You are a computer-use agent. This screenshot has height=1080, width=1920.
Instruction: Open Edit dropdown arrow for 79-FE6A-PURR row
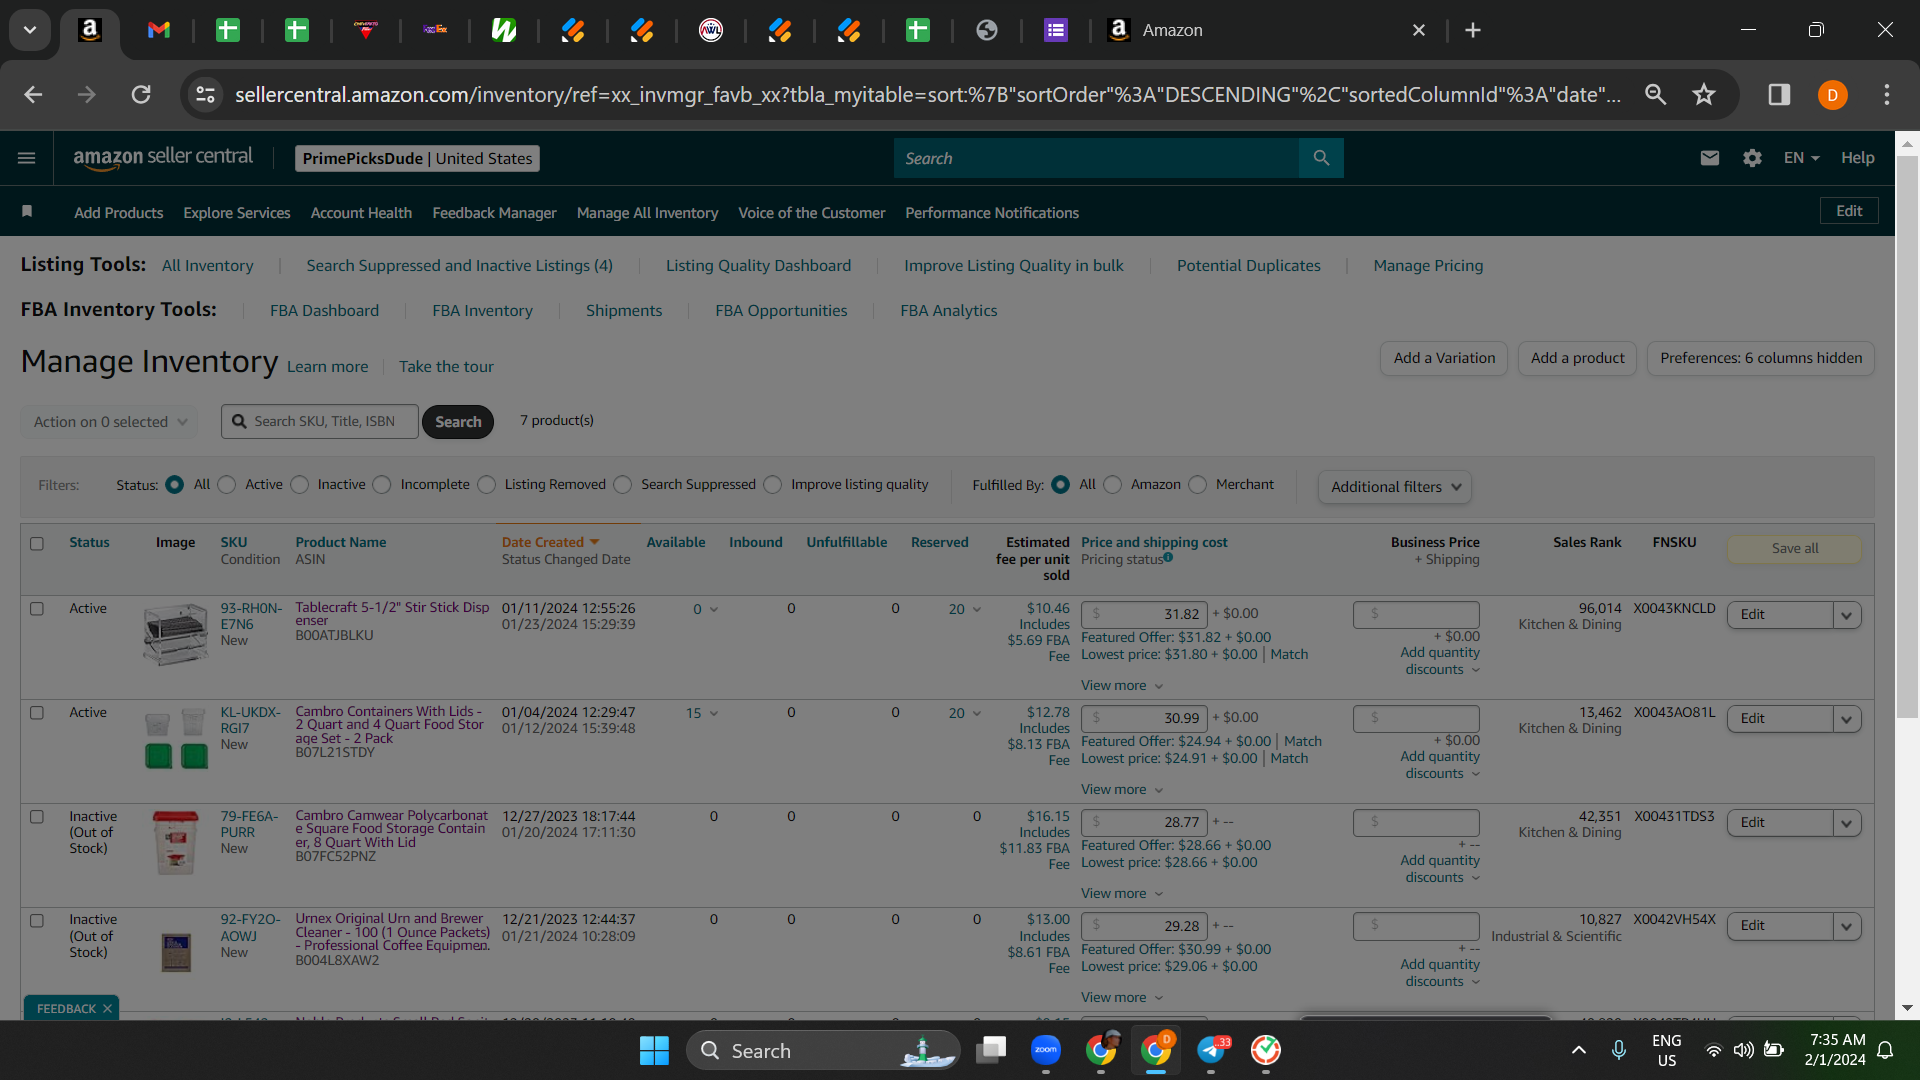pyautogui.click(x=1847, y=823)
